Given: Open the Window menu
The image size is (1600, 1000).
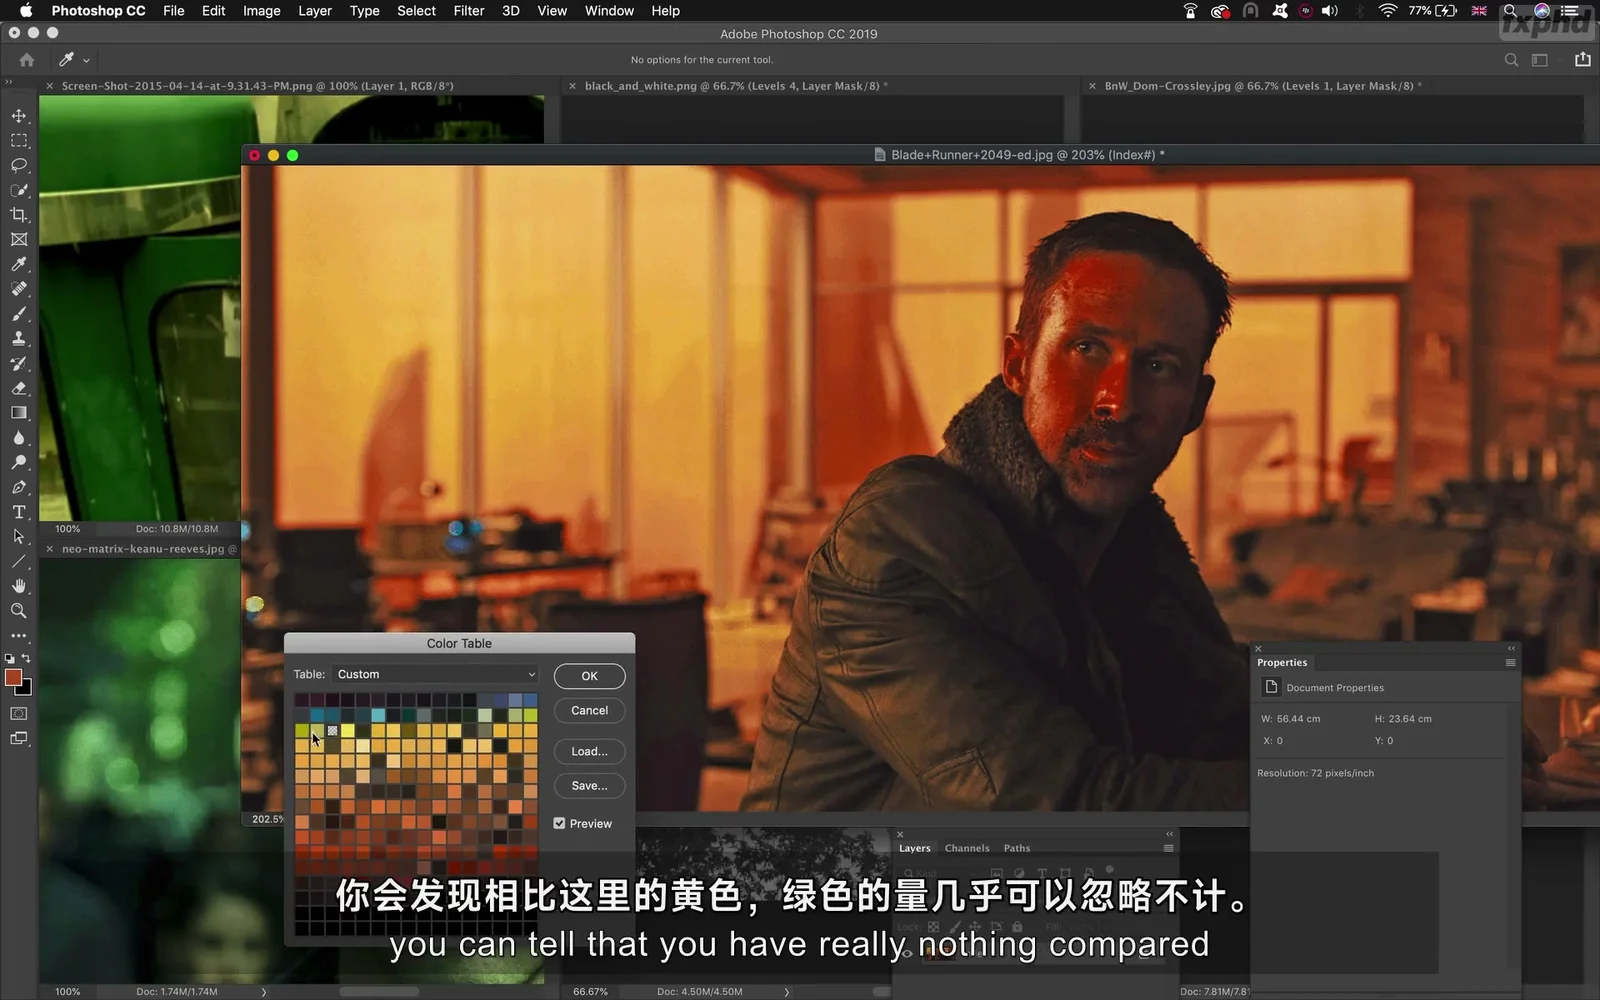Looking at the screenshot, I should click(609, 11).
